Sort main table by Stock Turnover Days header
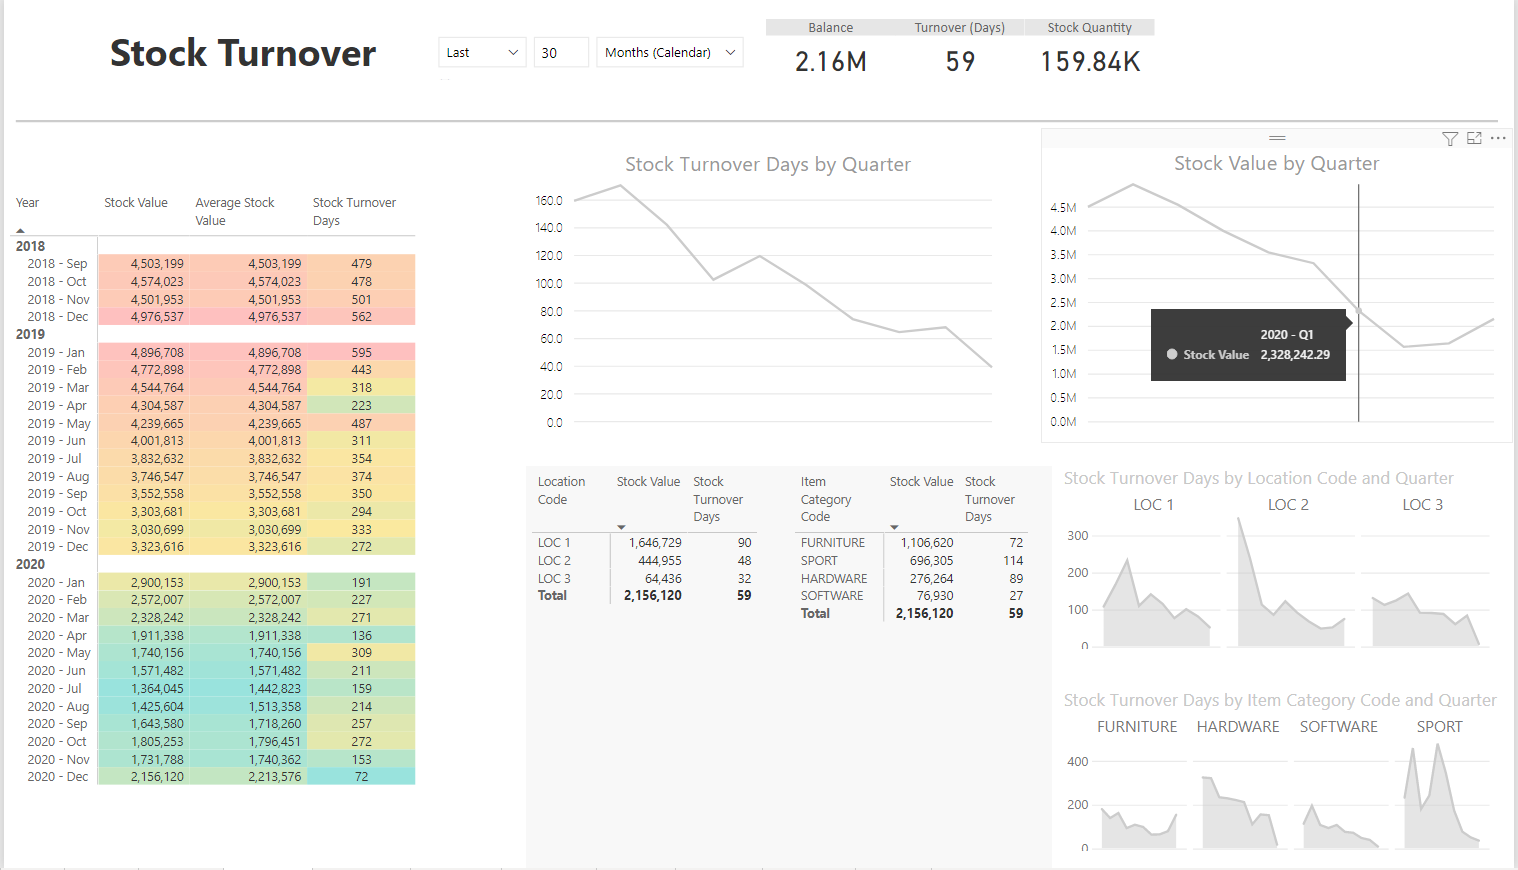Screen dimensions: 1518x870 pos(354,212)
